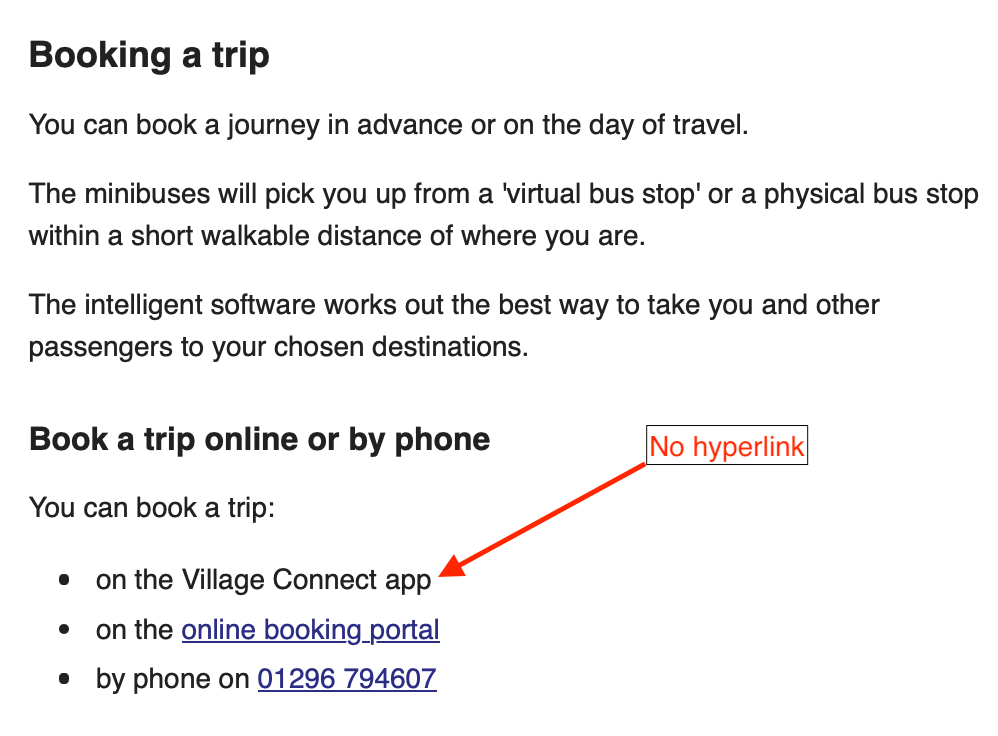Click the bullet point beside online booking portal
998x736 pixels.
(65, 630)
